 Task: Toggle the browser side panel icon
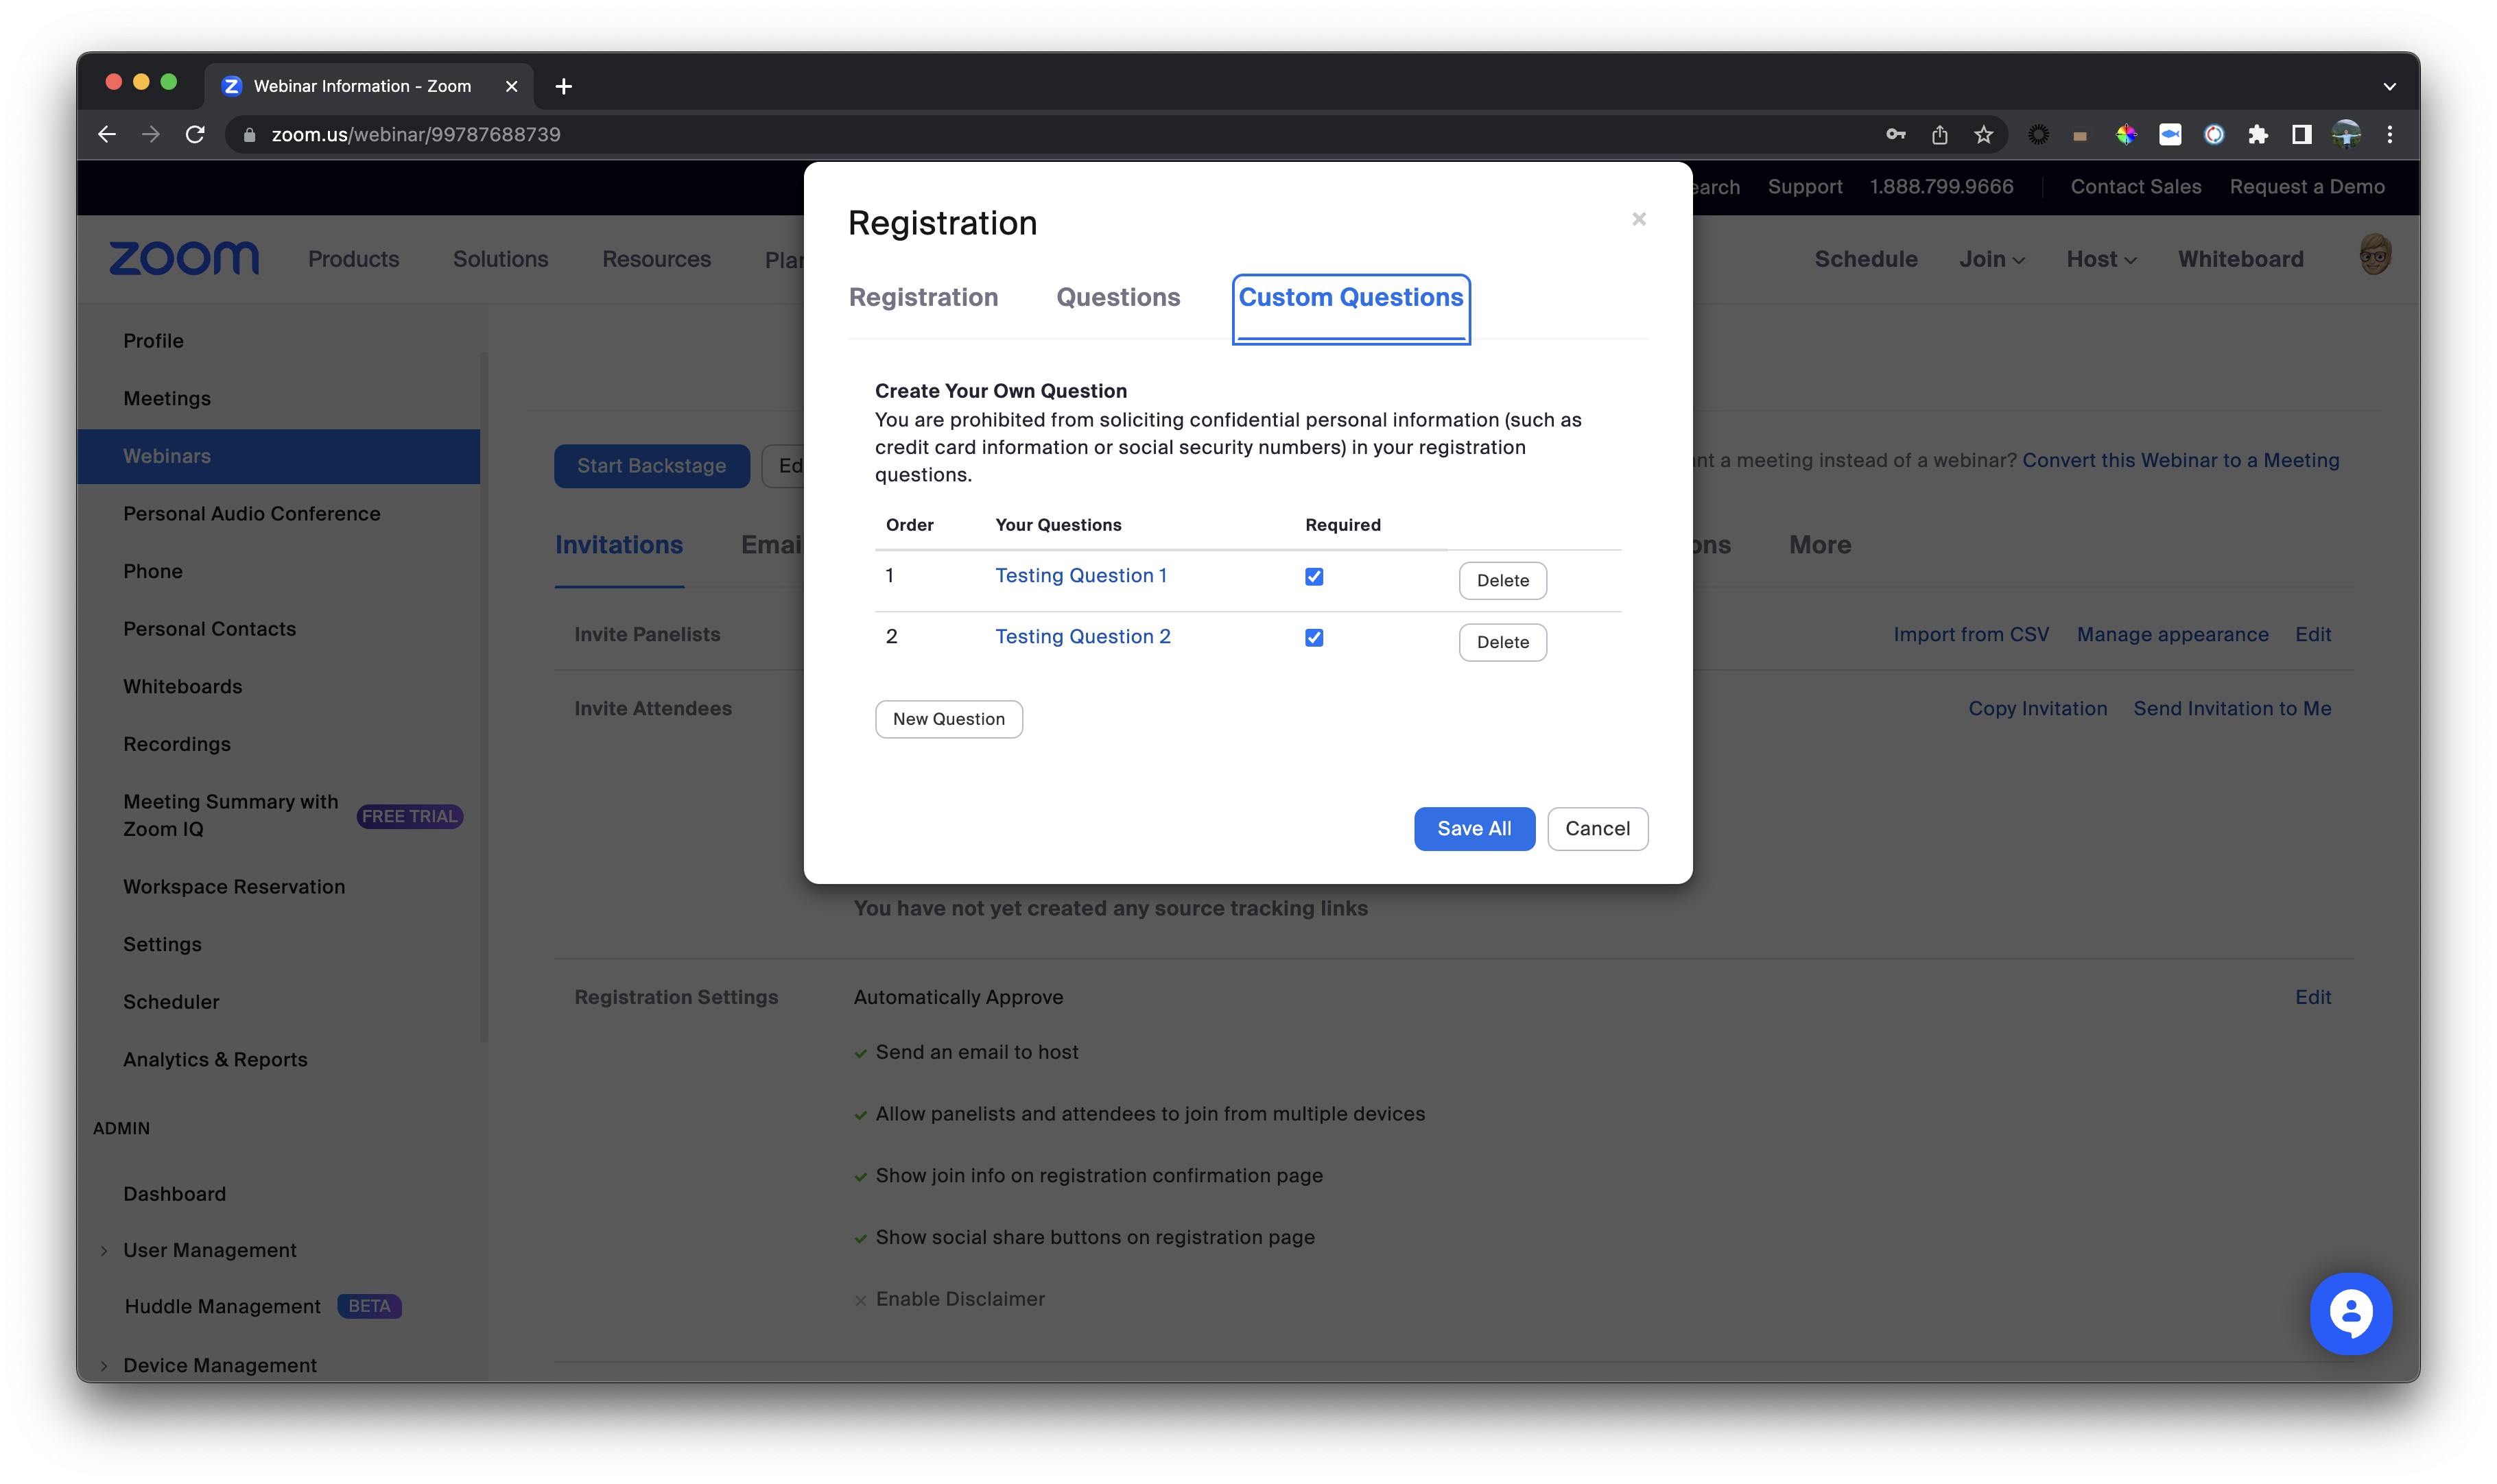pyautogui.click(x=2301, y=134)
